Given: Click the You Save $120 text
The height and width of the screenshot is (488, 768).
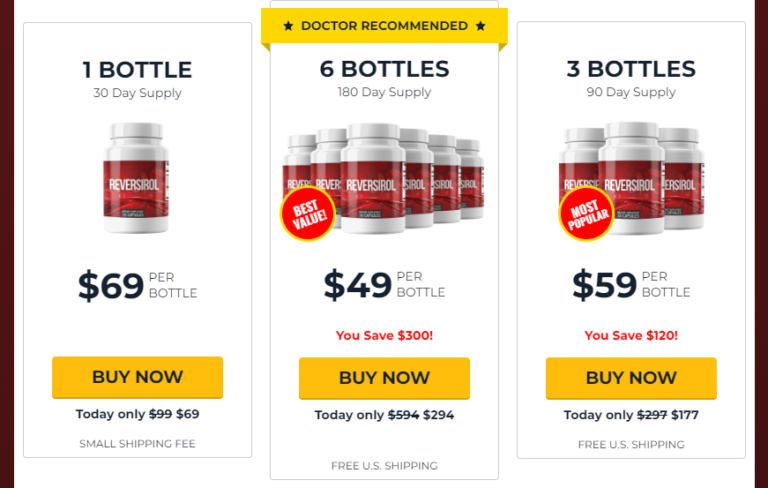Looking at the screenshot, I should pyautogui.click(x=631, y=336).
